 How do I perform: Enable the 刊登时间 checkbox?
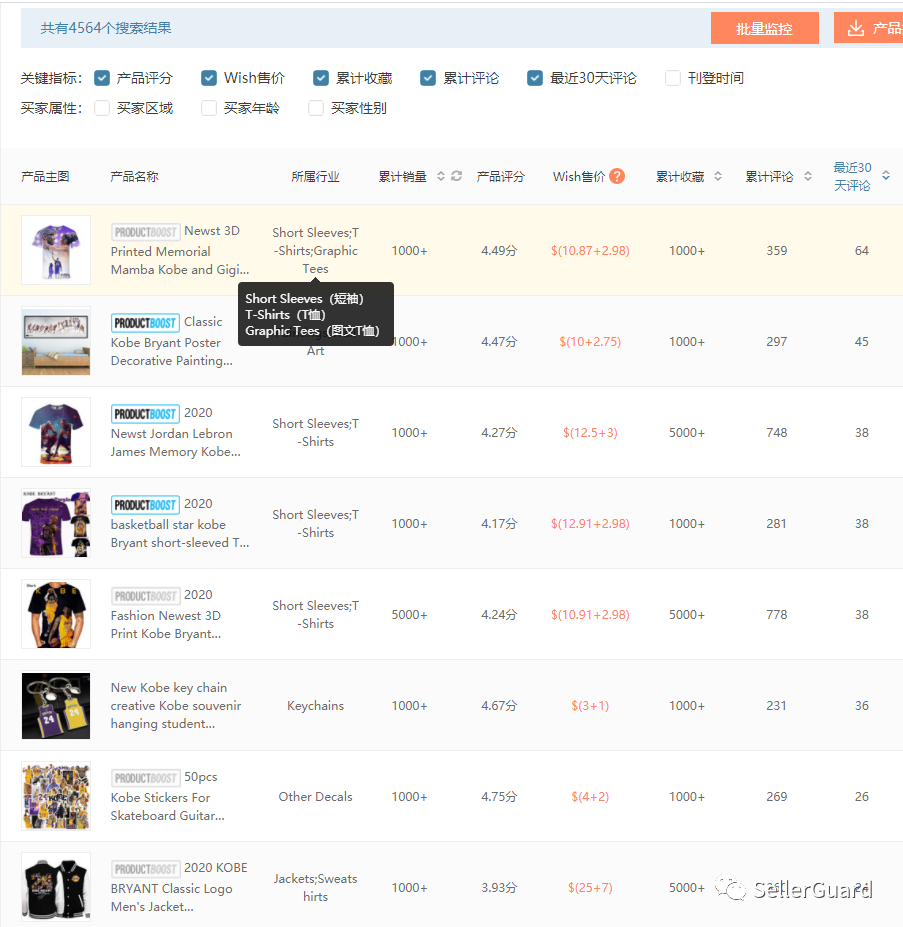673,78
